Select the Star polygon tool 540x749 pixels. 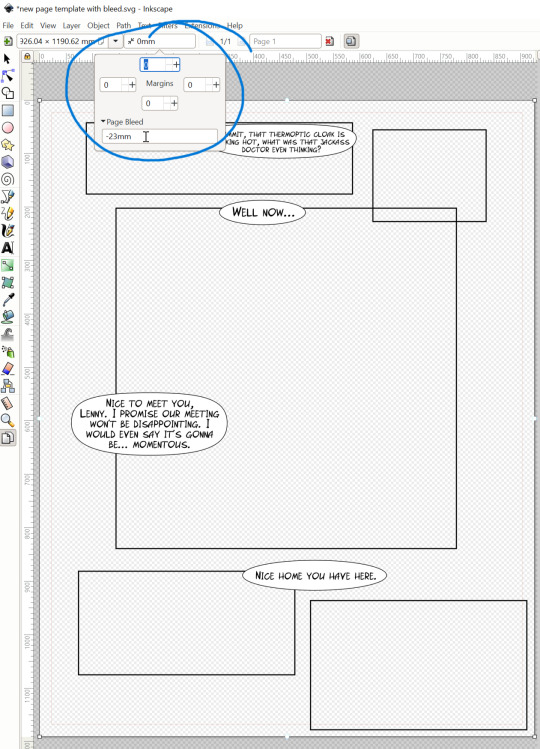[x=7, y=145]
